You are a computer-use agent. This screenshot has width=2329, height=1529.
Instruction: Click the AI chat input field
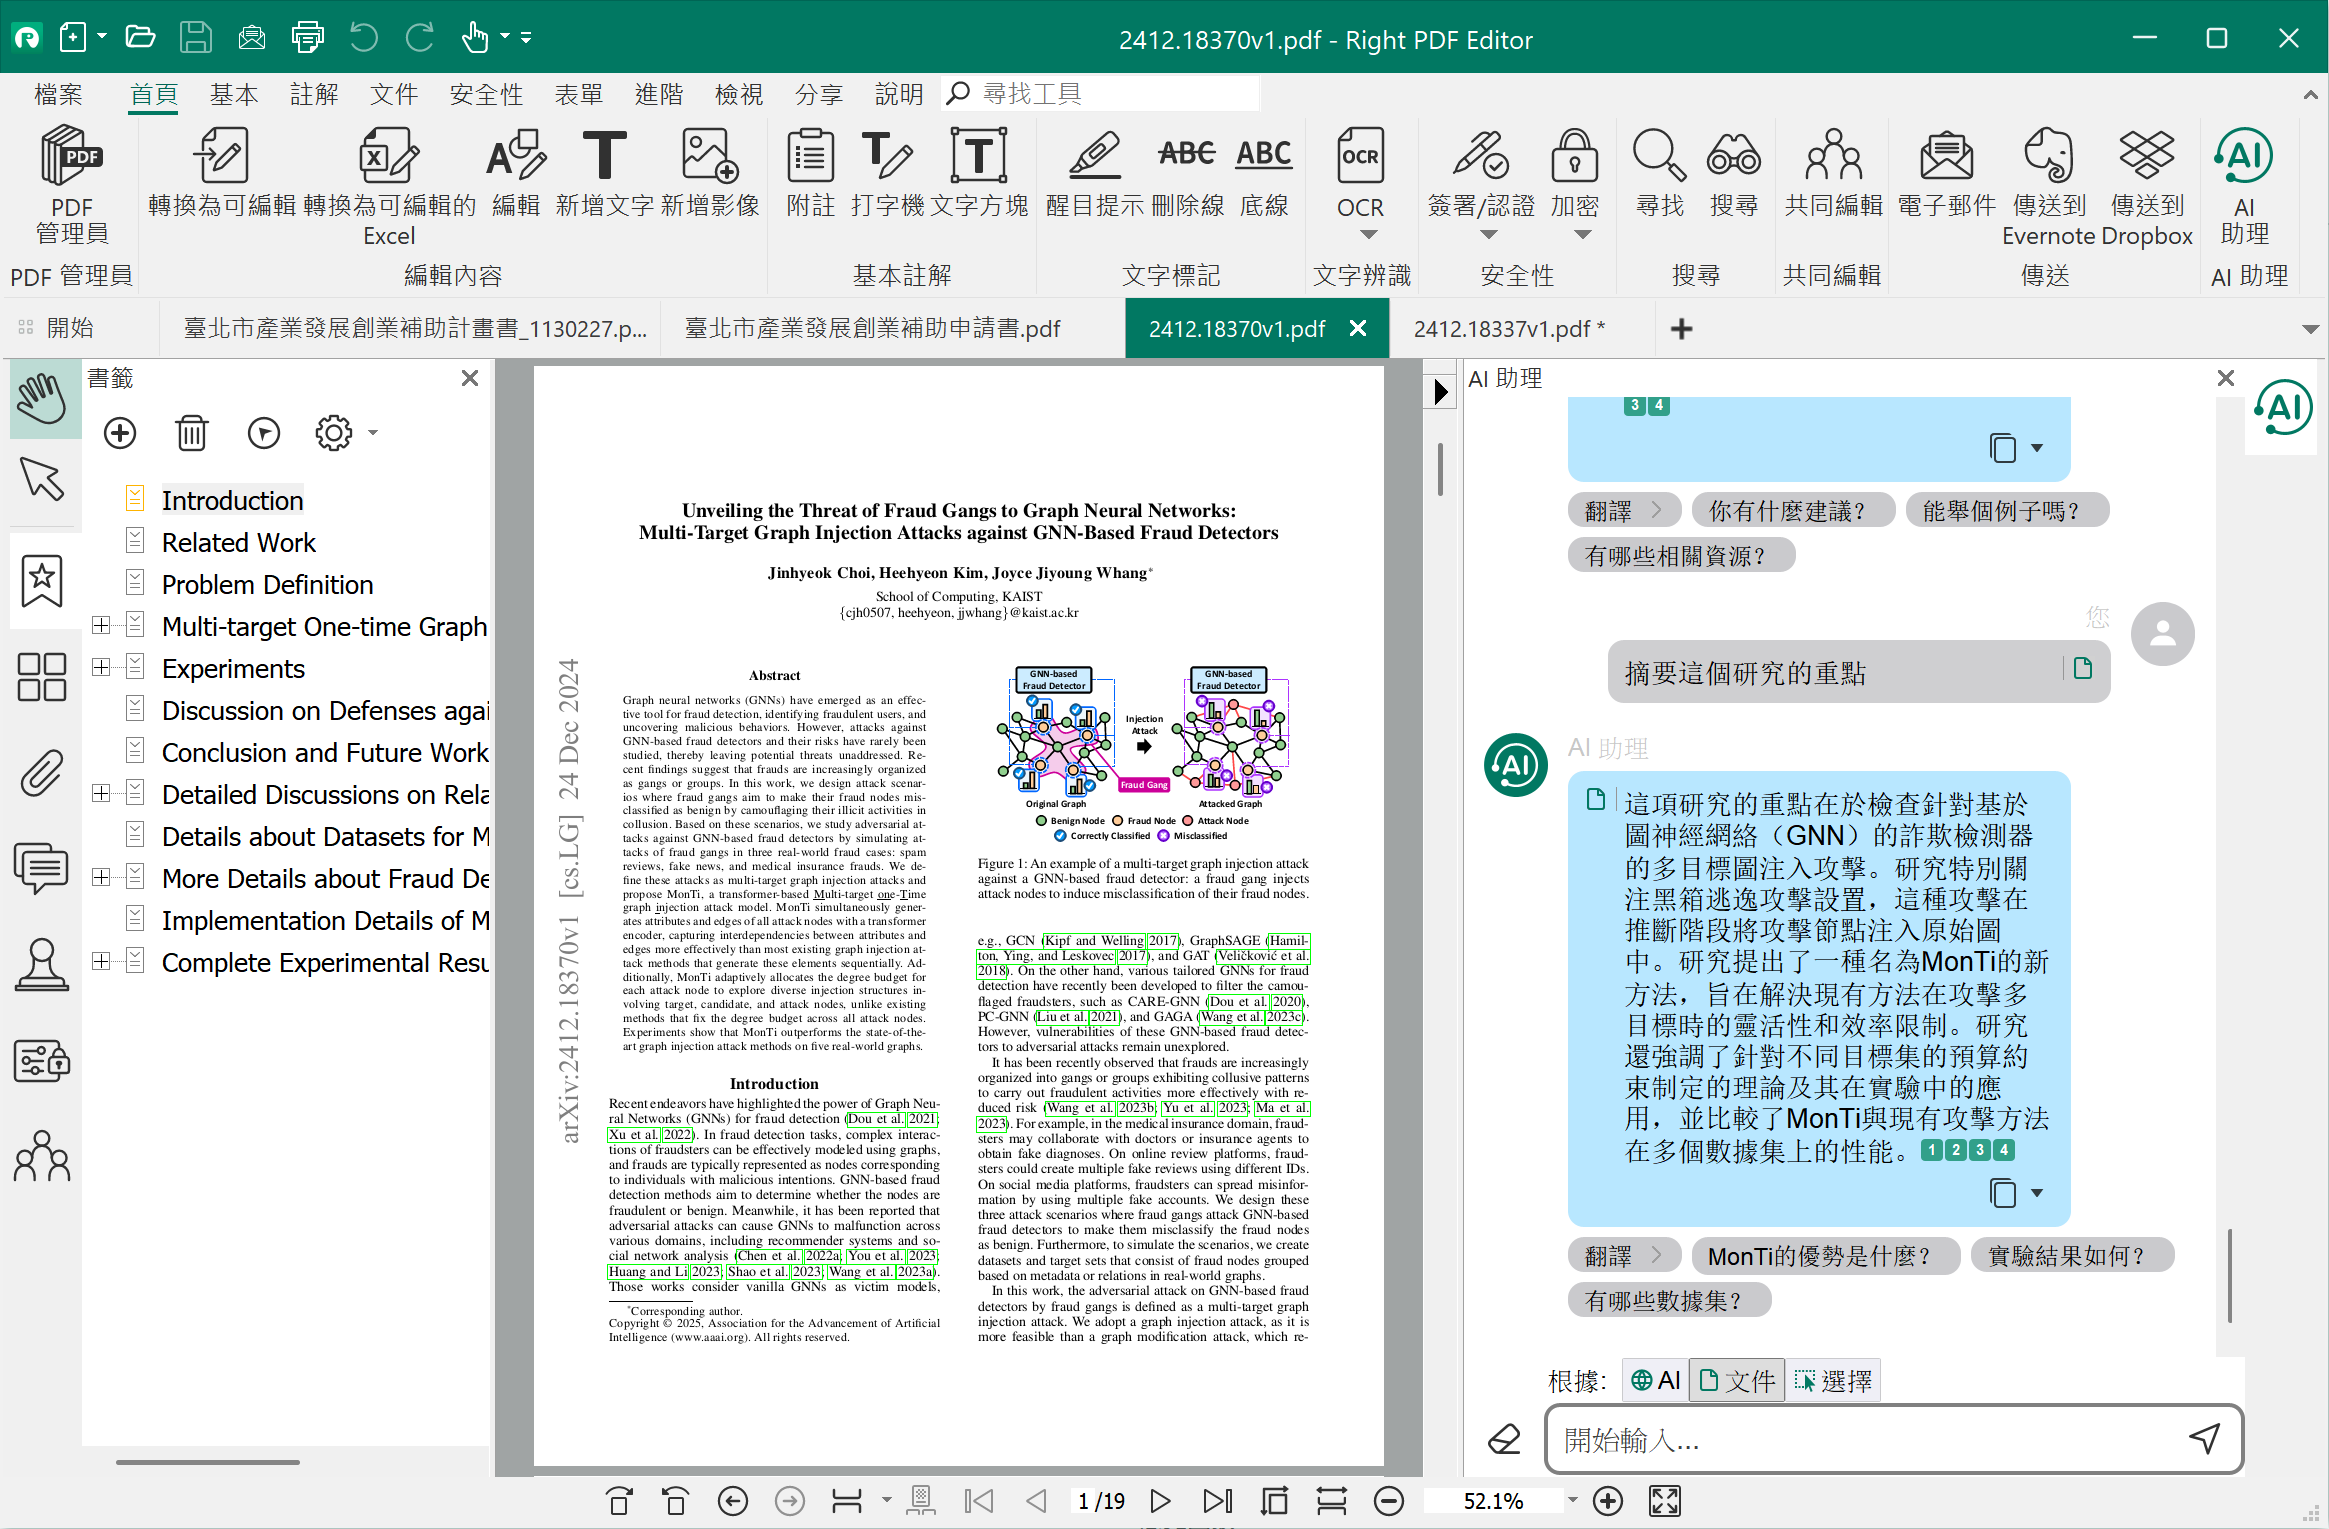pos(1860,1440)
